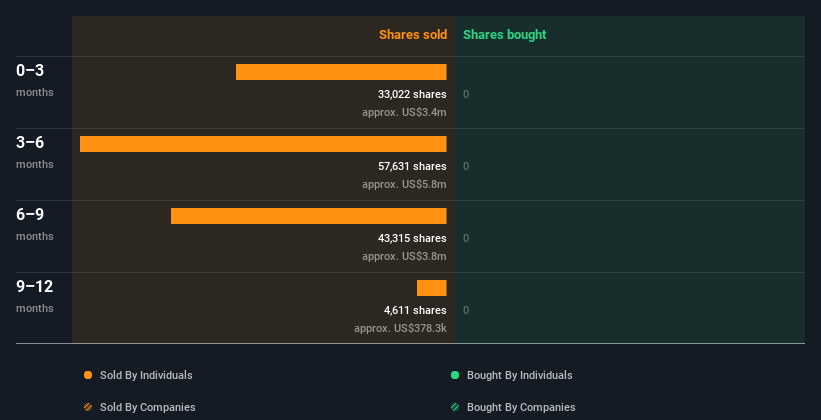This screenshot has width=821, height=420.
Task: Click the 0–3 months orange bar
Action: pyautogui.click(x=341, y=72)
